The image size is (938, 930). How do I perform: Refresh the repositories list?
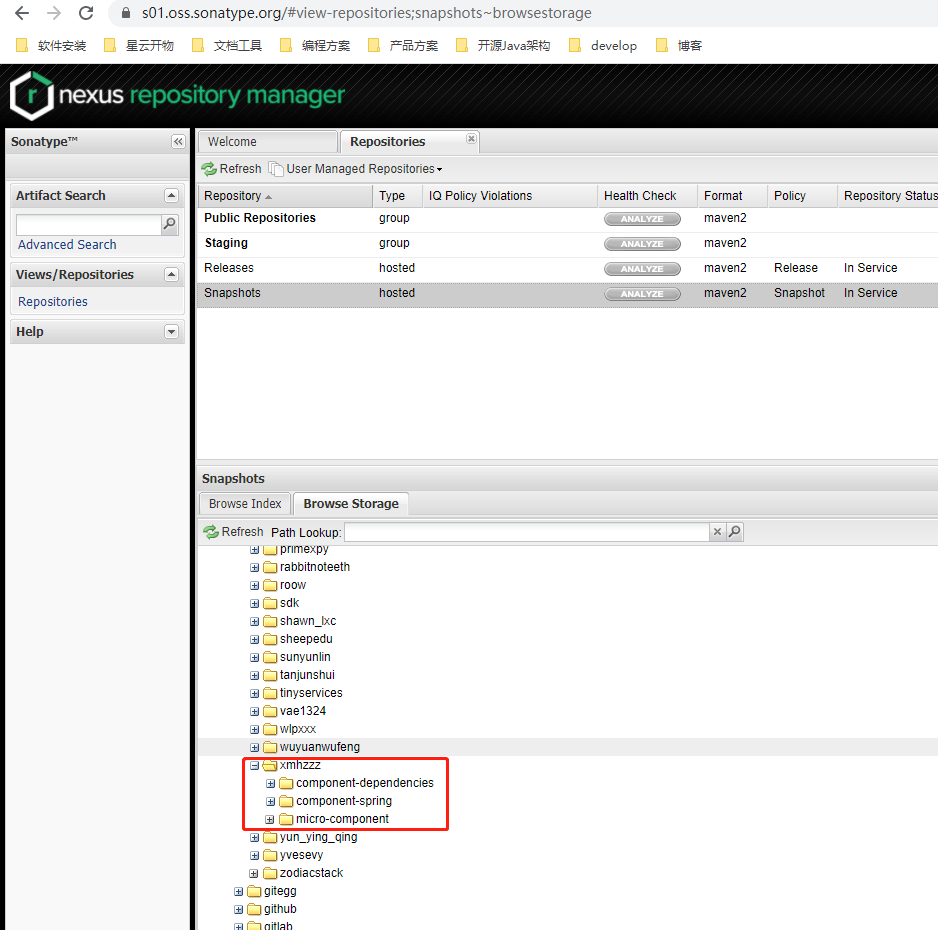[232, 169]
